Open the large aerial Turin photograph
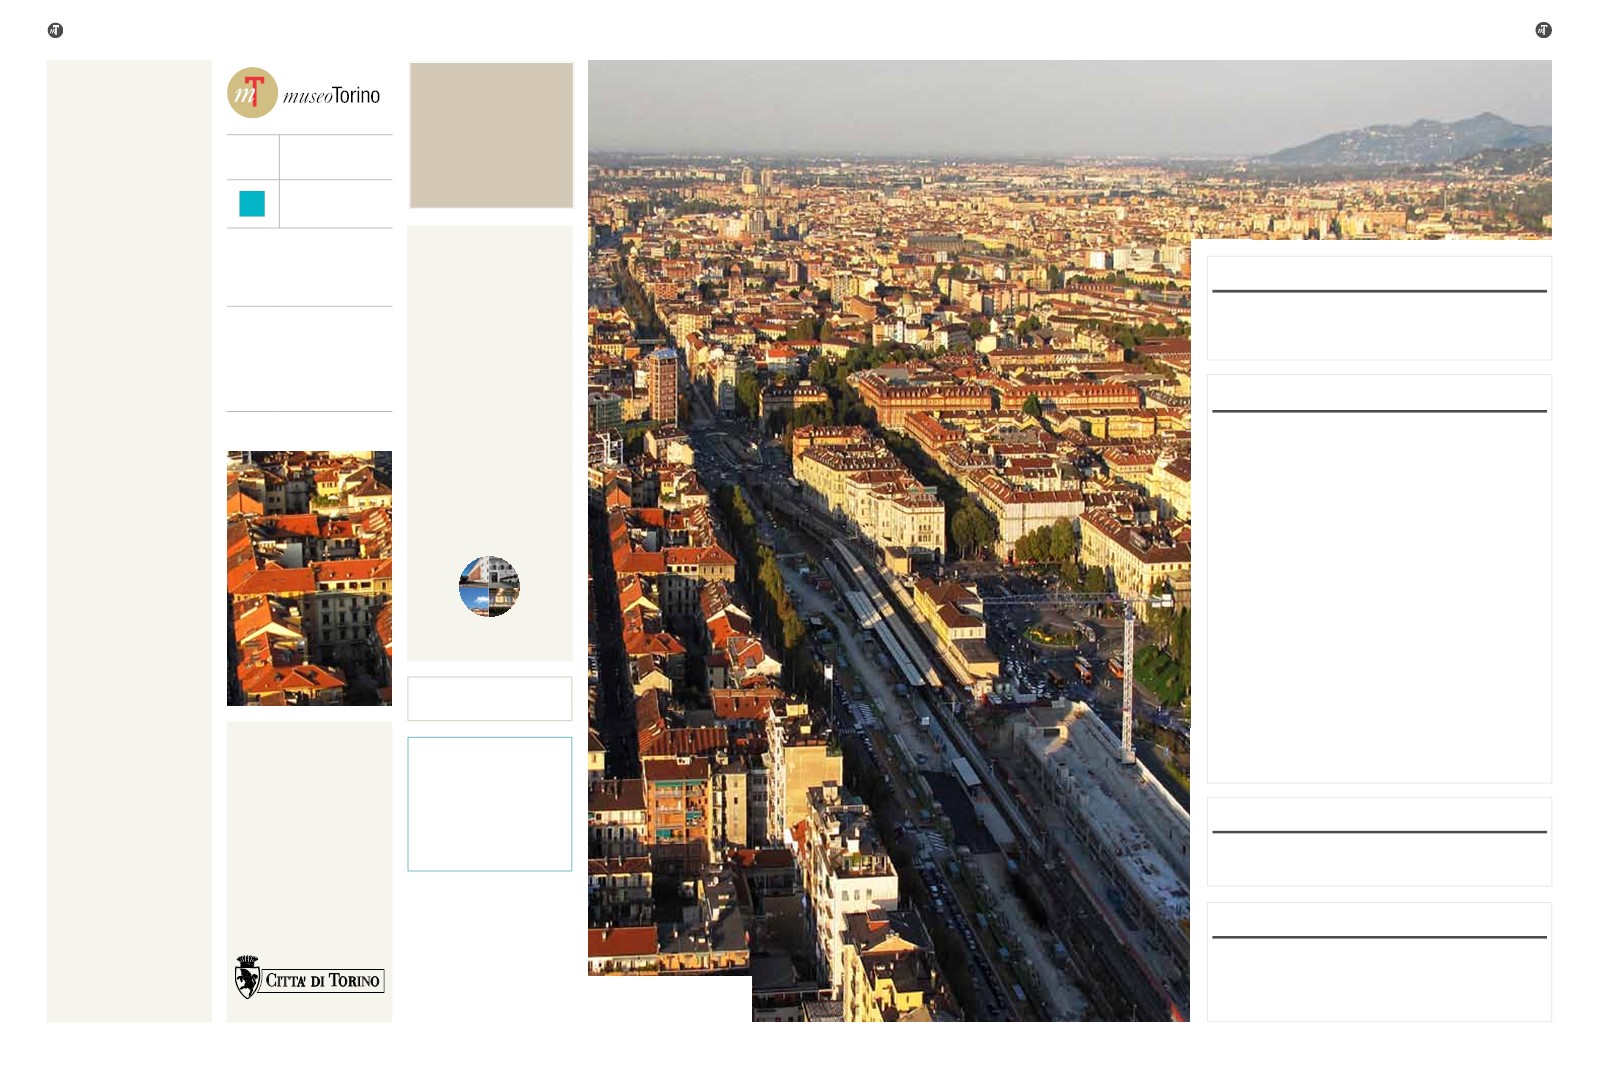Image resolution: width=1599 pixels, height=1079 pixels. (x=889, y=540)
